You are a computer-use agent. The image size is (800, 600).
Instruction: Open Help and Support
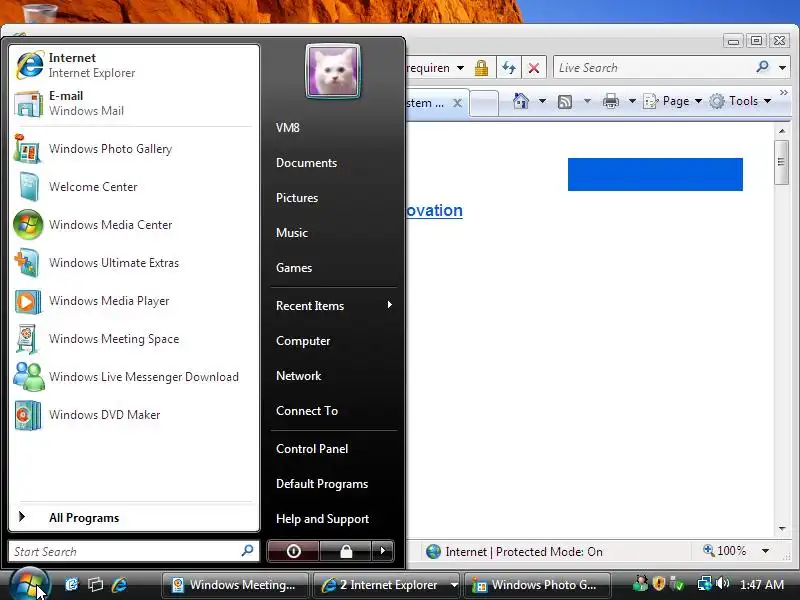[322, 519]
